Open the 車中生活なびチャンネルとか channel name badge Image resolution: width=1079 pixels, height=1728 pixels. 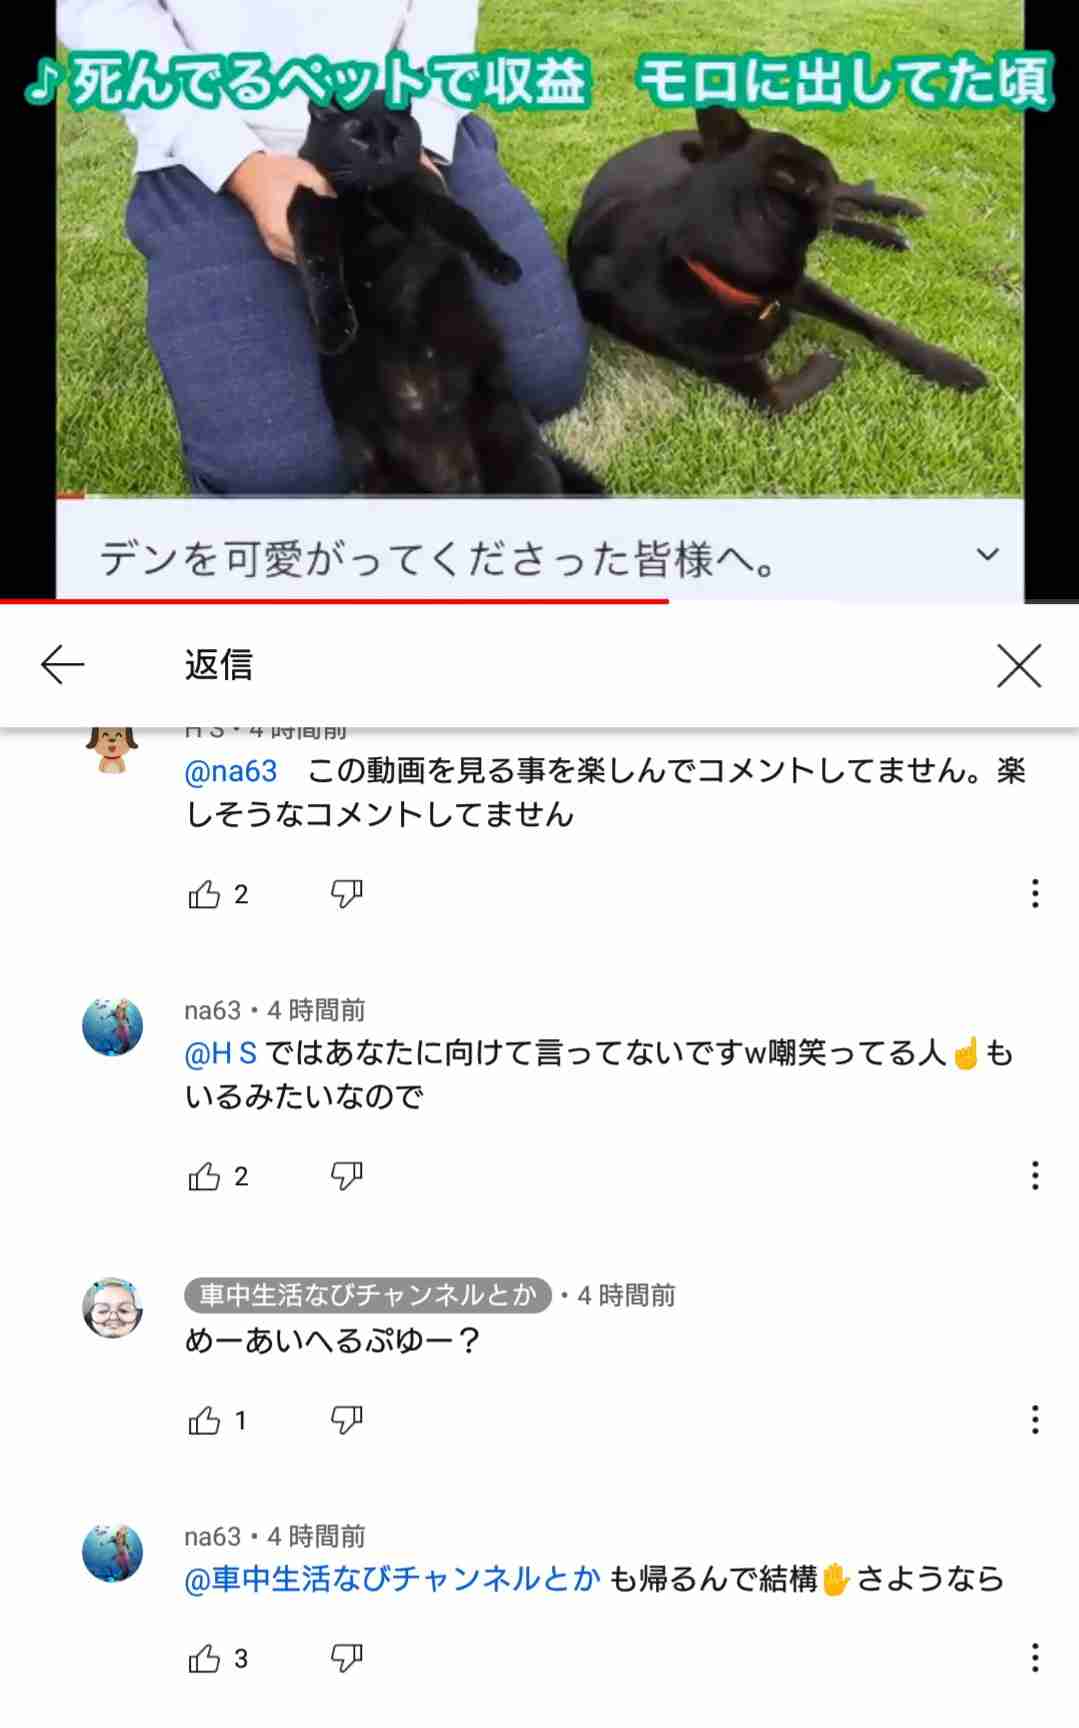tap(368, 1295)
